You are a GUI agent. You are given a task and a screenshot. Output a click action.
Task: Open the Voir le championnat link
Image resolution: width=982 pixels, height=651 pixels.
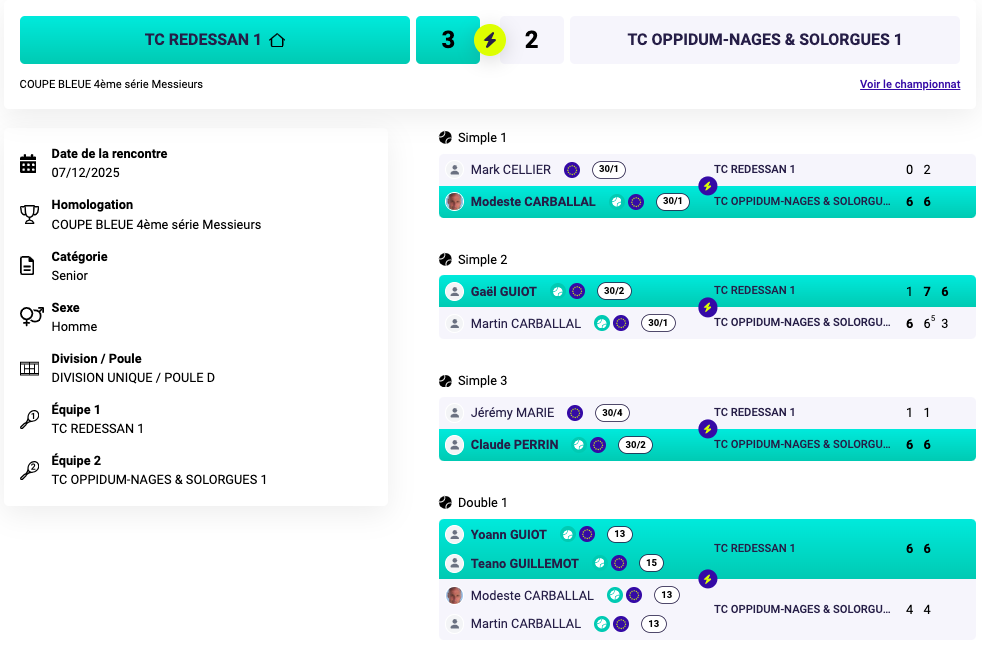pyautogui.click(x=909, y=85)
